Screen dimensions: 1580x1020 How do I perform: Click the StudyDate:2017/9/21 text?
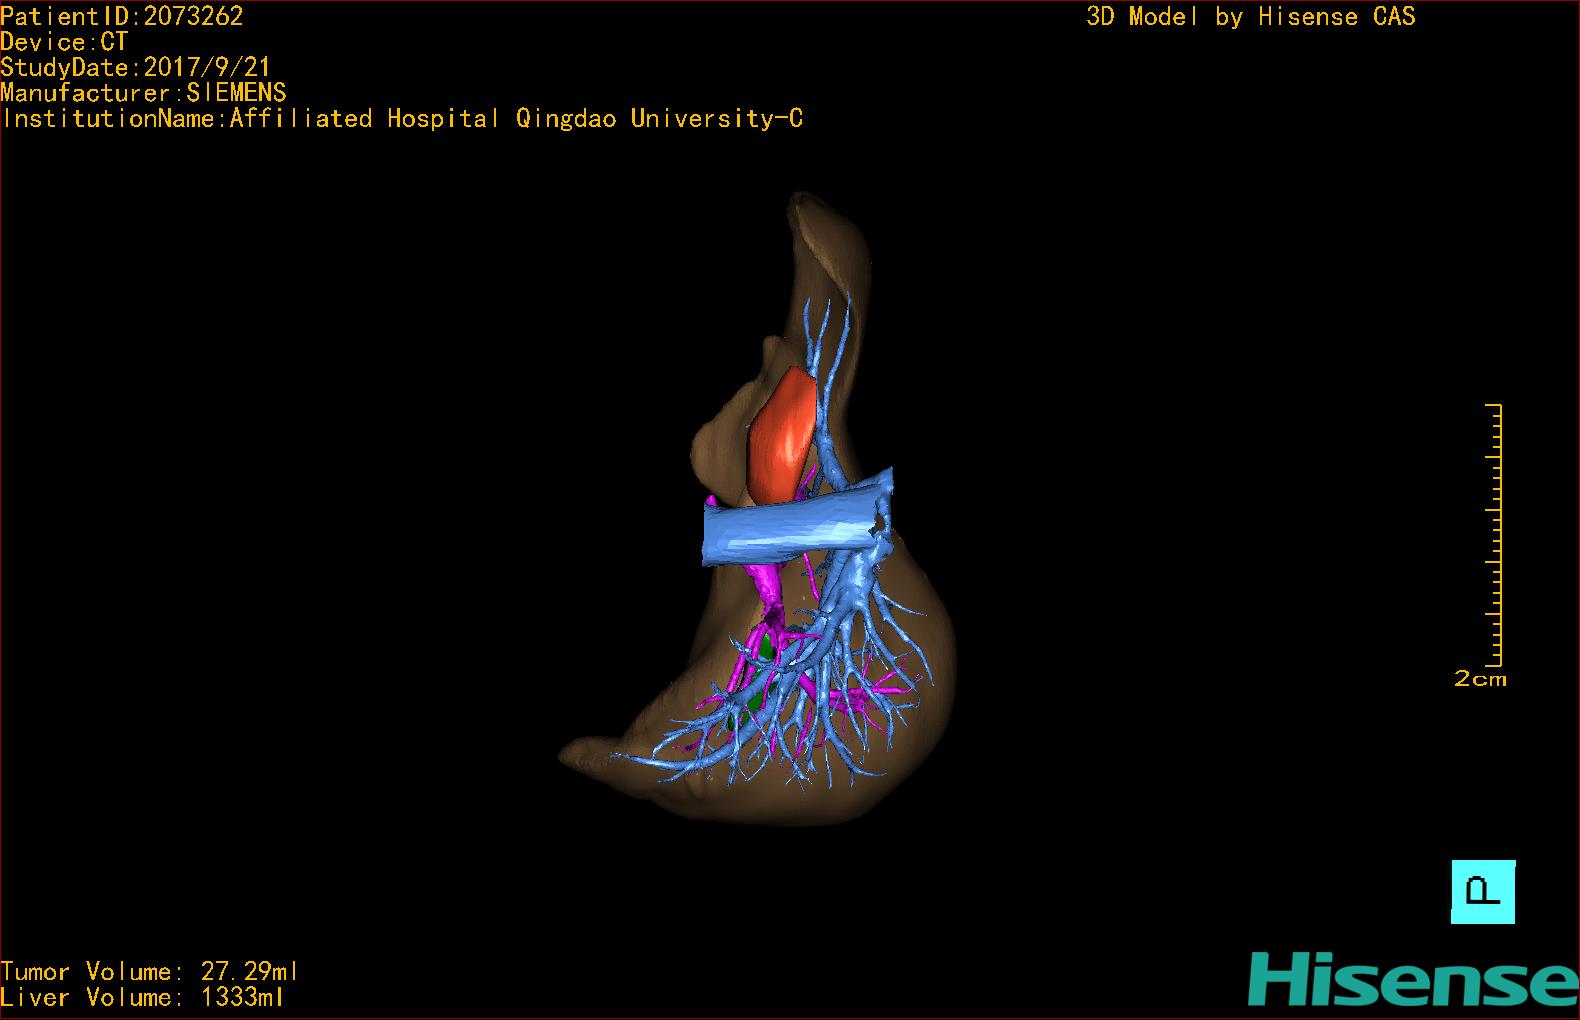(136, 67)
